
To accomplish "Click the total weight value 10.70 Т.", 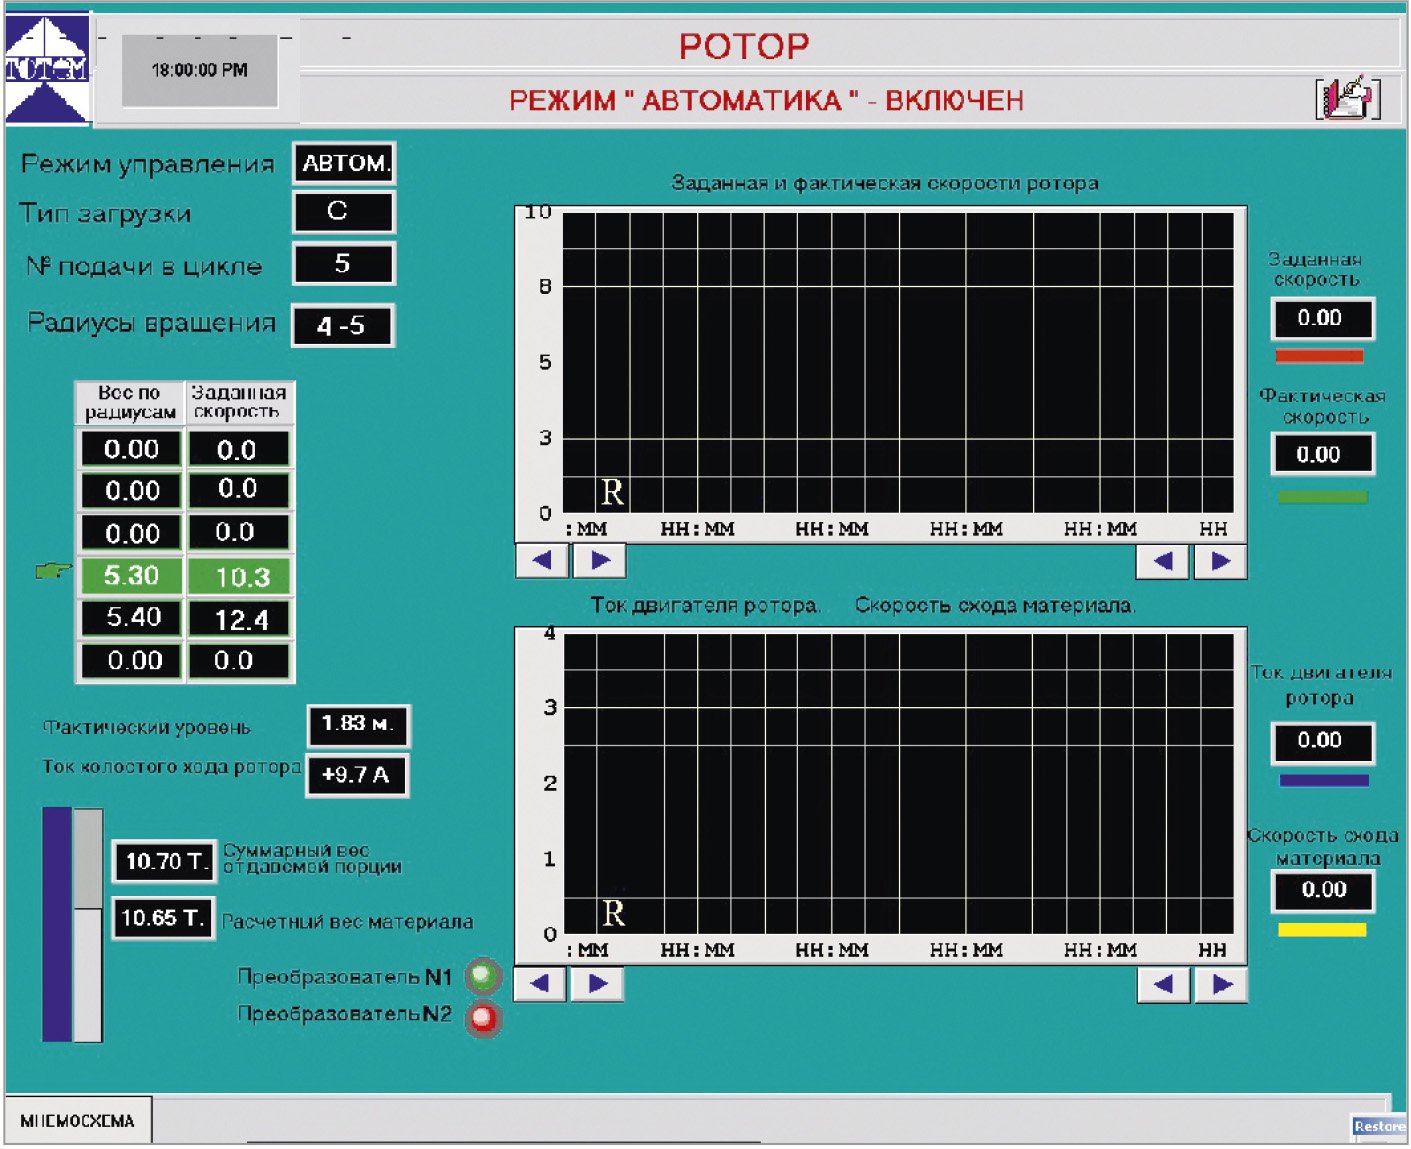I will tap(164, 861).
